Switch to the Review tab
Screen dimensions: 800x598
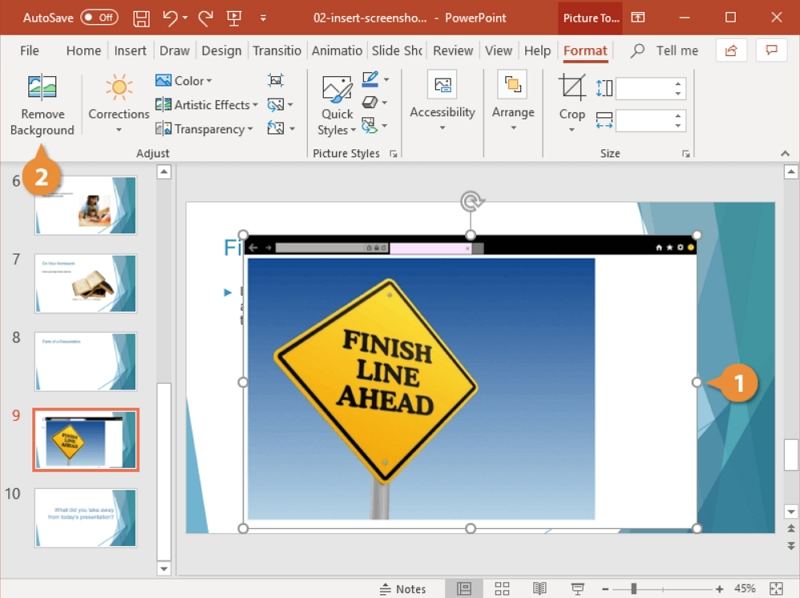pos(453,51)
